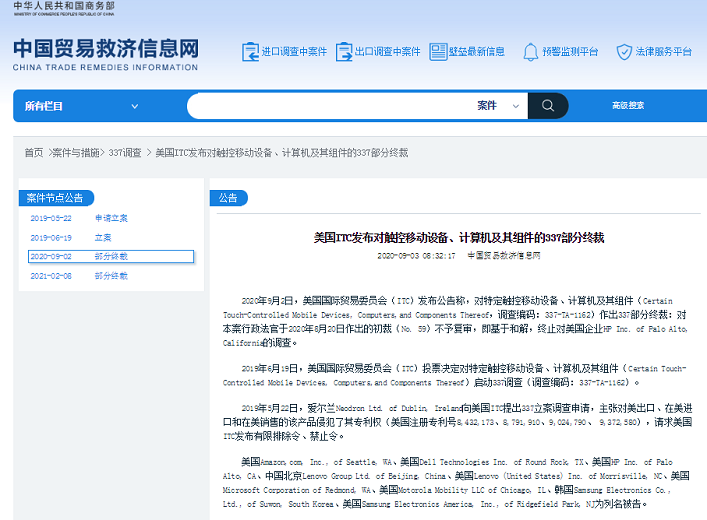Screen dimensions: 707x520
Task: Open 高级搜索 advanced search
Action: click(628, 106)
